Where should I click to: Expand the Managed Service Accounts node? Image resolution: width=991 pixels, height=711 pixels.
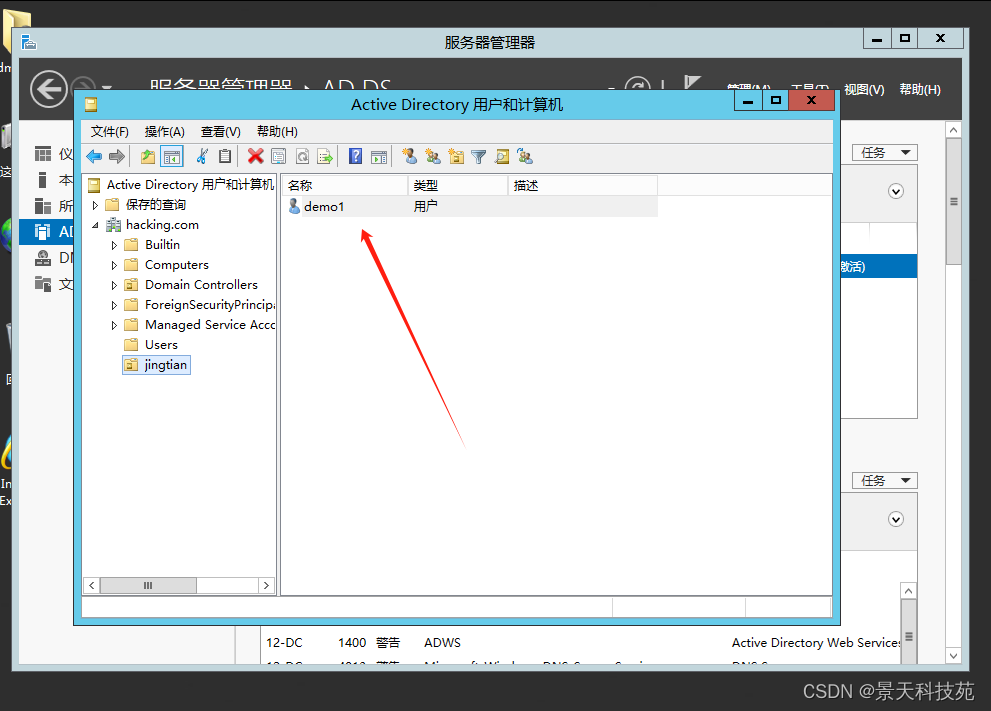click(114, 325)
